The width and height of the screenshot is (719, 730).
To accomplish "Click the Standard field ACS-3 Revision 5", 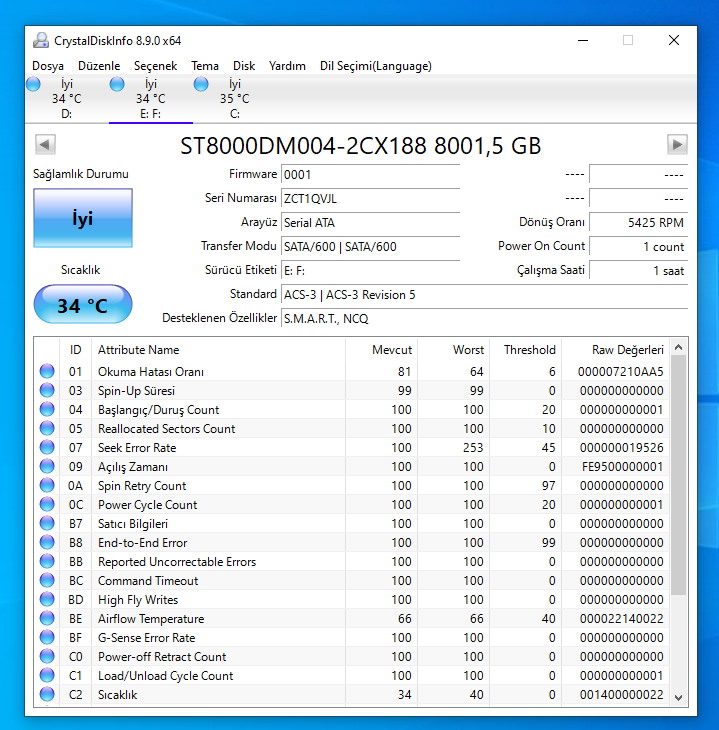I will 484,295.
